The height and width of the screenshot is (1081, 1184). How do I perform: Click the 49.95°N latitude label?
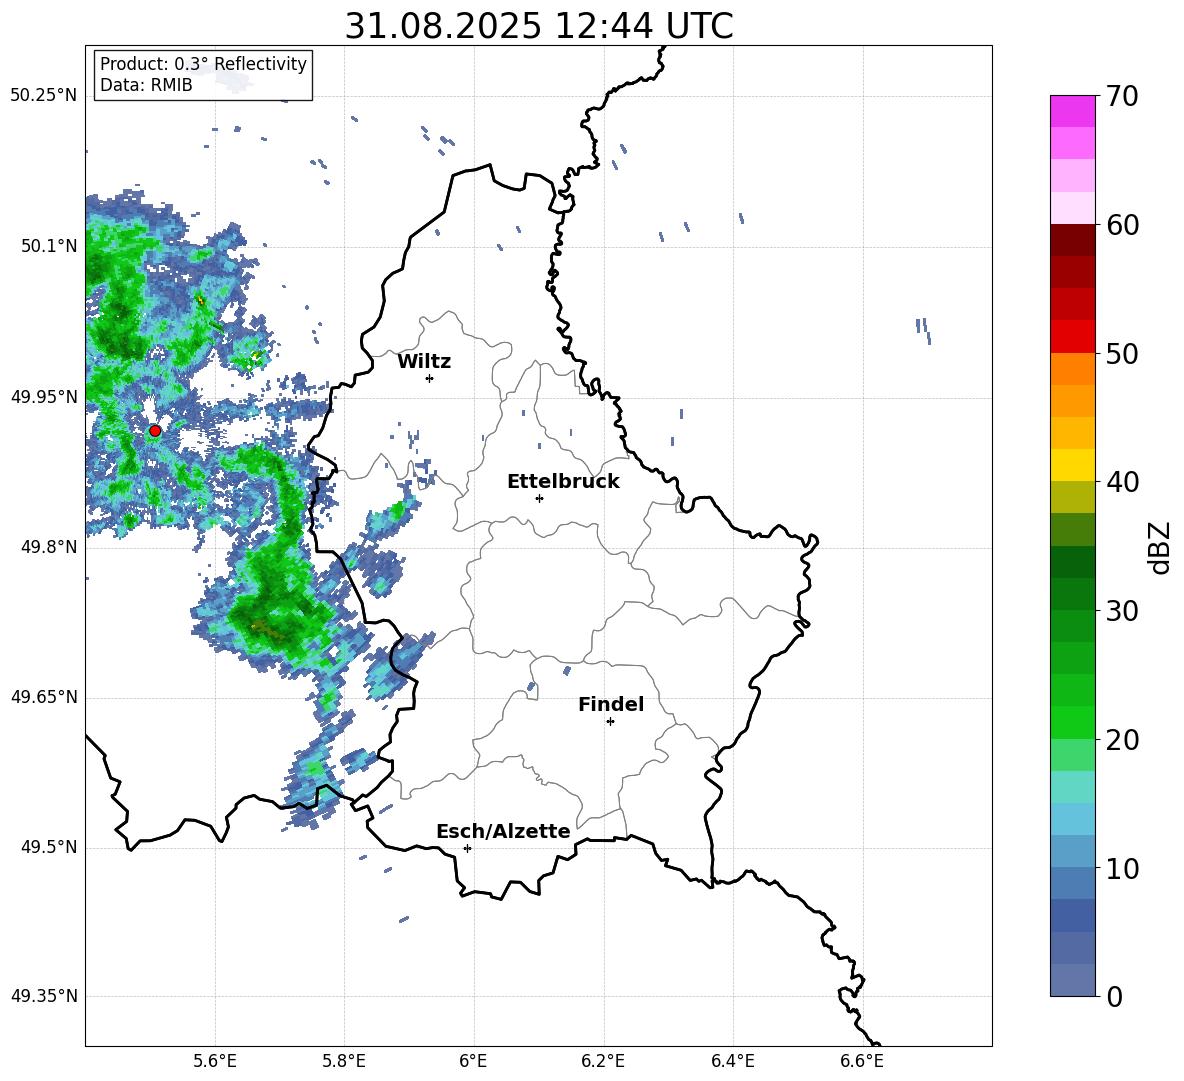44,397
